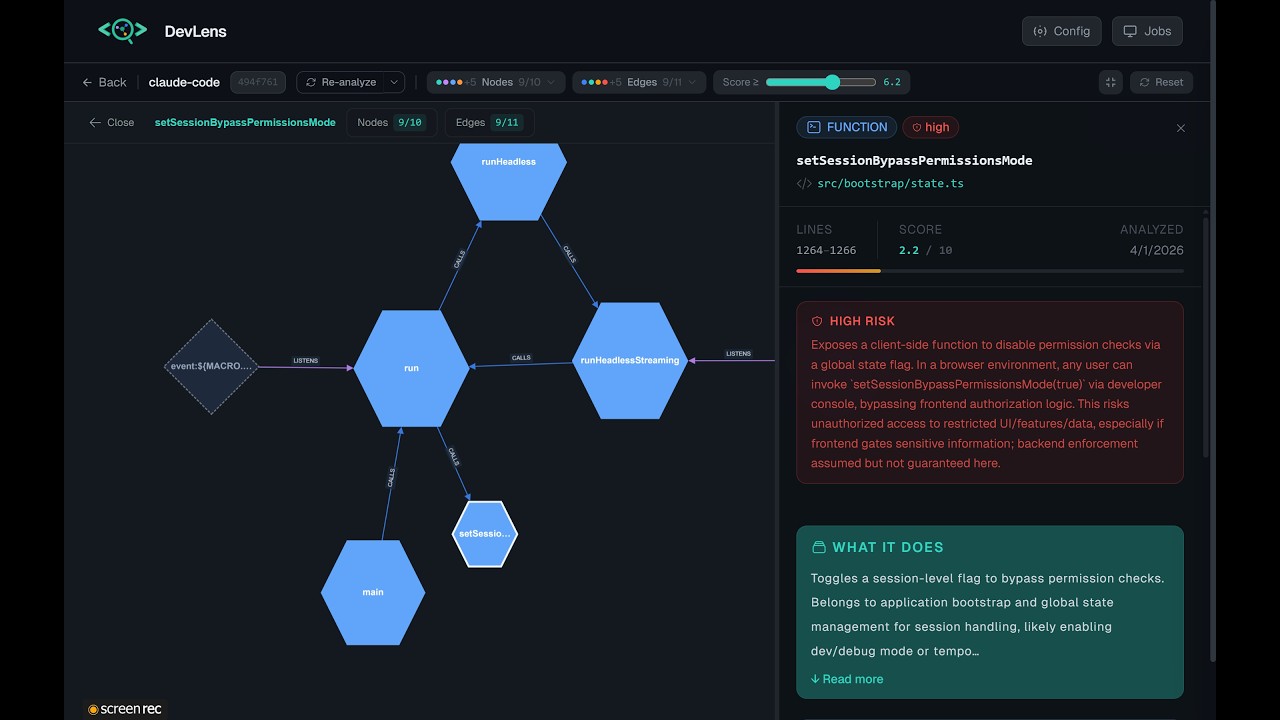The image size is (1280, 720).
Task: Click the Nodes 9/10 counter chip
Action: click(391, 122)
